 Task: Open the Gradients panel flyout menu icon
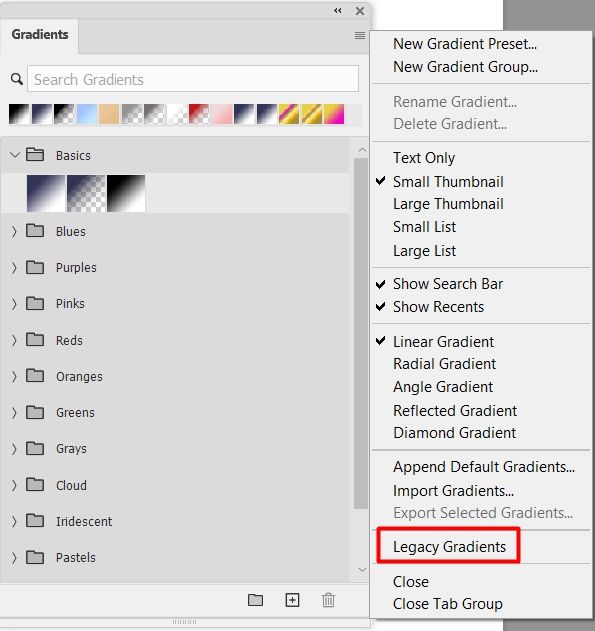pyautogui.click(x=360, y=35)
